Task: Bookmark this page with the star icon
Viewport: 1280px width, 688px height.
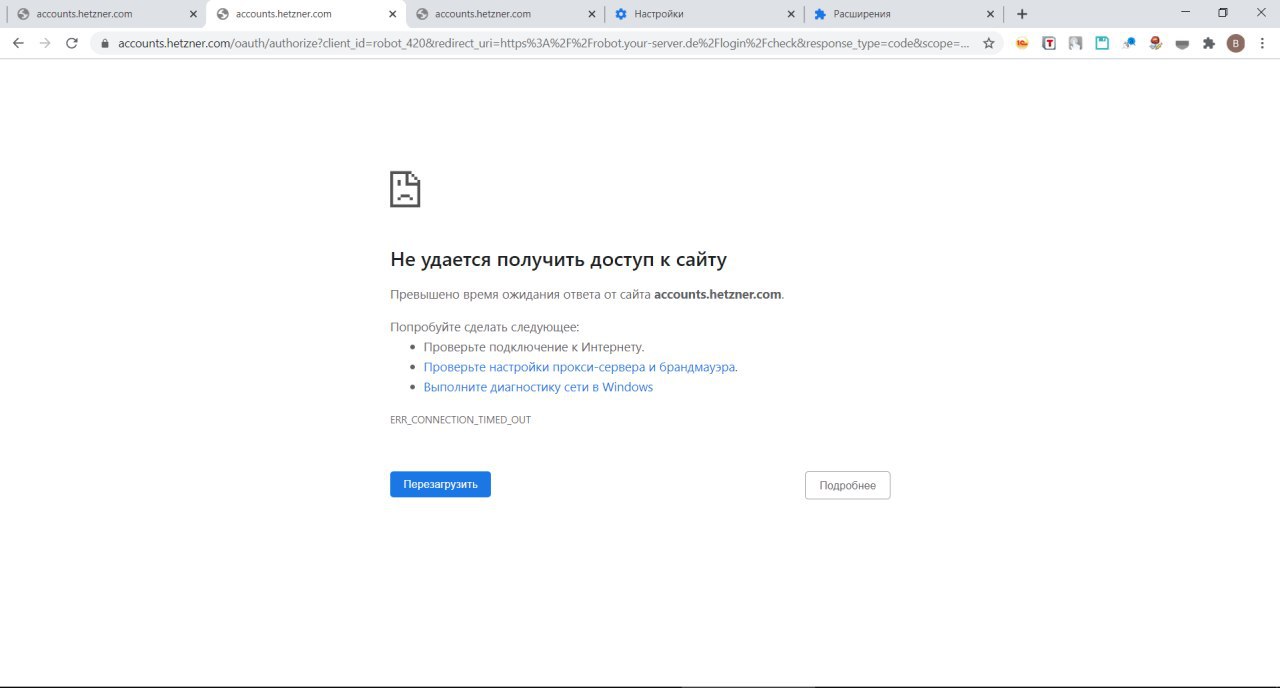Action: pyautogui.click(x=989, y=43)
